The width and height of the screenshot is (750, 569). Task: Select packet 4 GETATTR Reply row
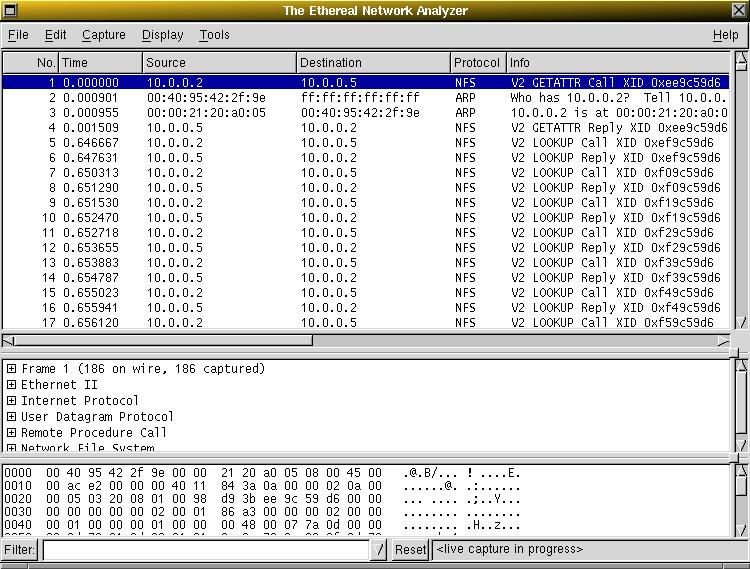pos(366,128)
